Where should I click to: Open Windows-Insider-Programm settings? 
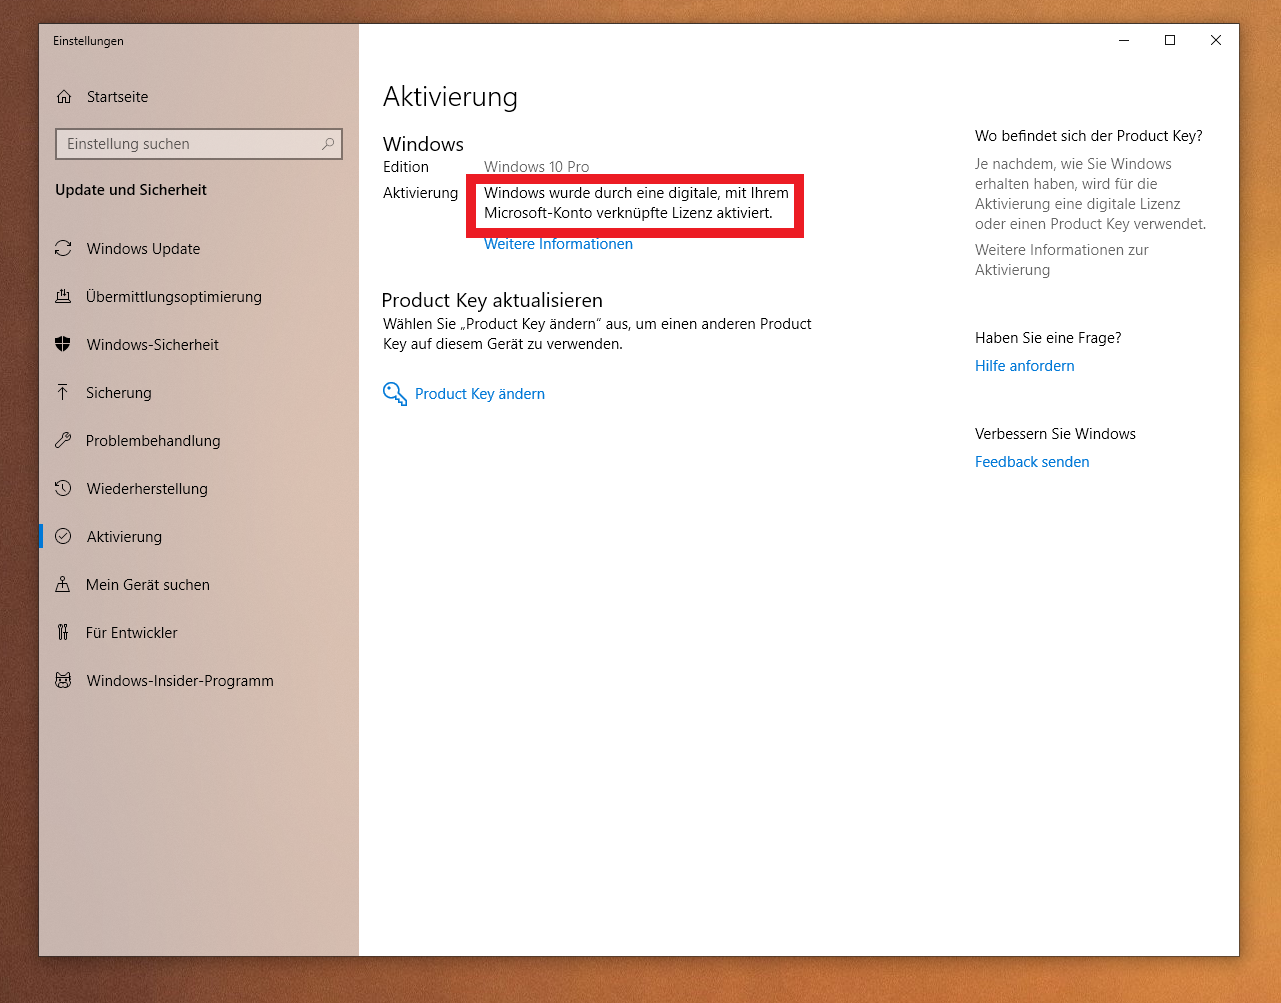[x=199, y=680]
